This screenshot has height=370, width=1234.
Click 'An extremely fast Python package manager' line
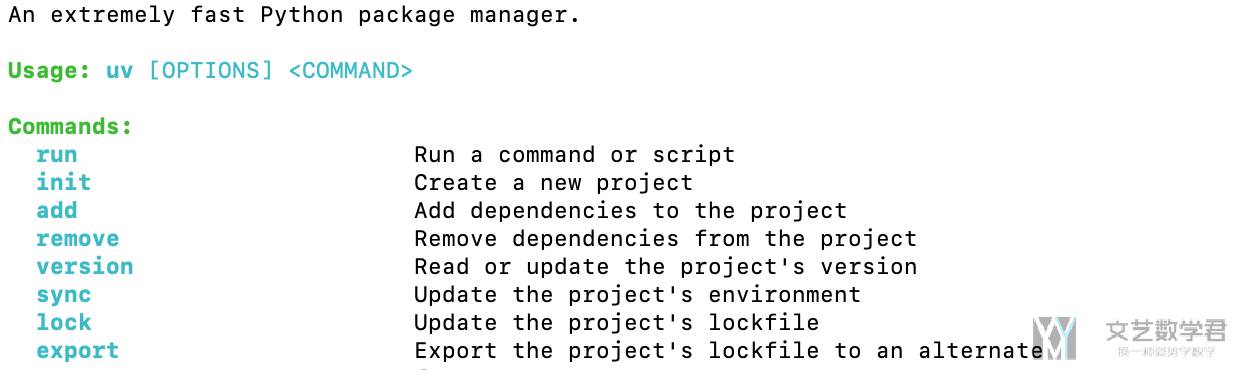coord(294,16)
